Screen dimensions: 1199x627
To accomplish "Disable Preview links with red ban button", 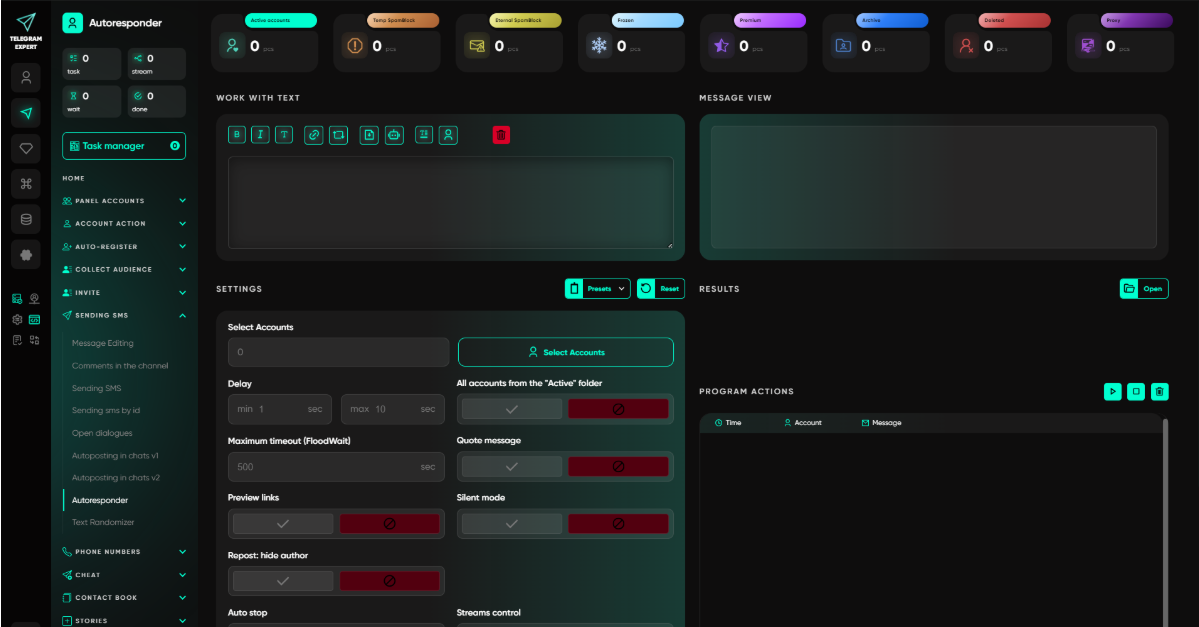I will (x=389, y=524).
